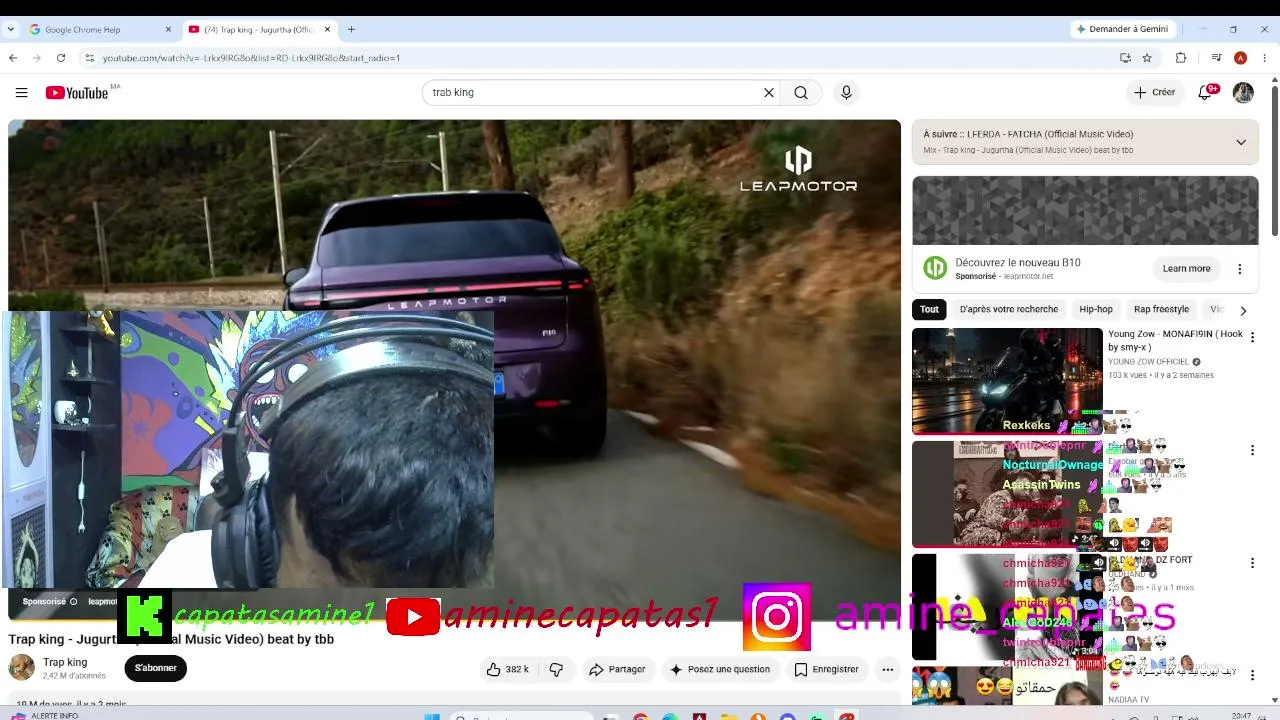Reload the current page

[x=61, y=58]
